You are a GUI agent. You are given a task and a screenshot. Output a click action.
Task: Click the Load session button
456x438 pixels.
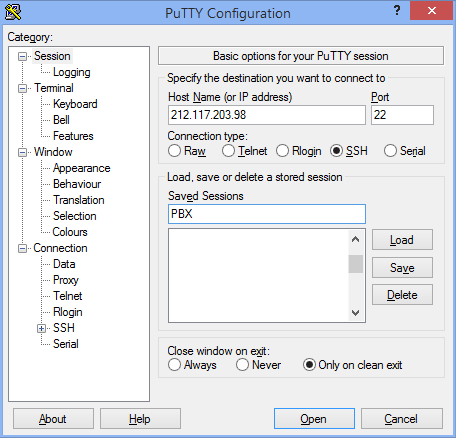coord(402,240)
